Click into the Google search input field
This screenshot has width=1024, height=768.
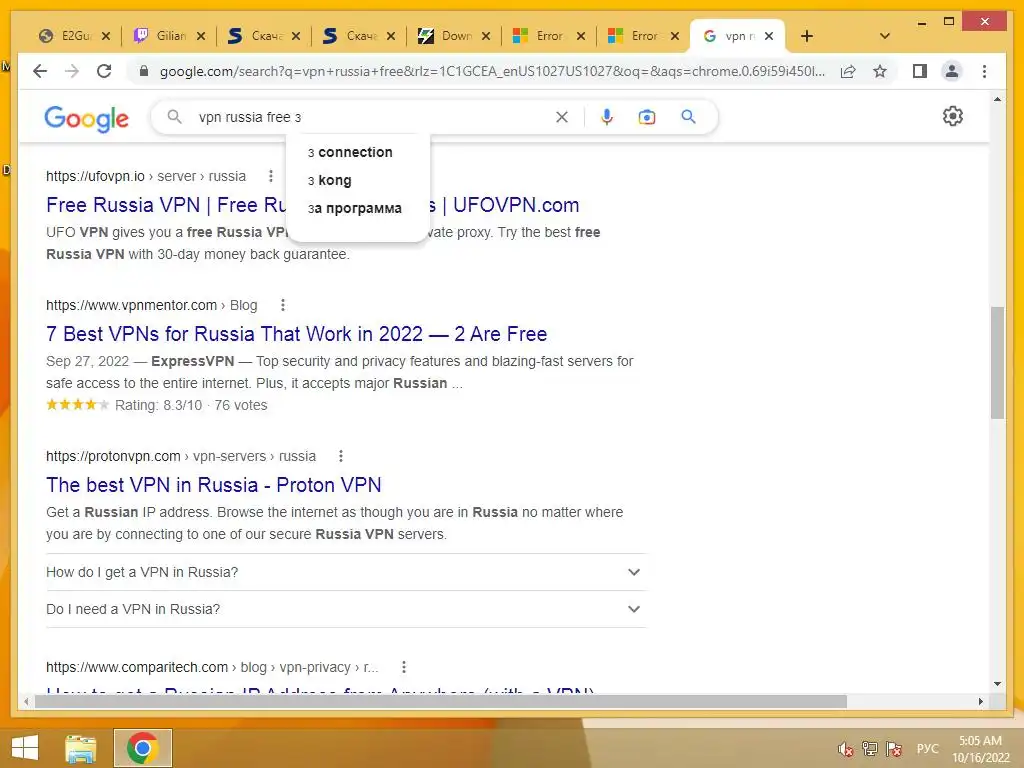372,117
